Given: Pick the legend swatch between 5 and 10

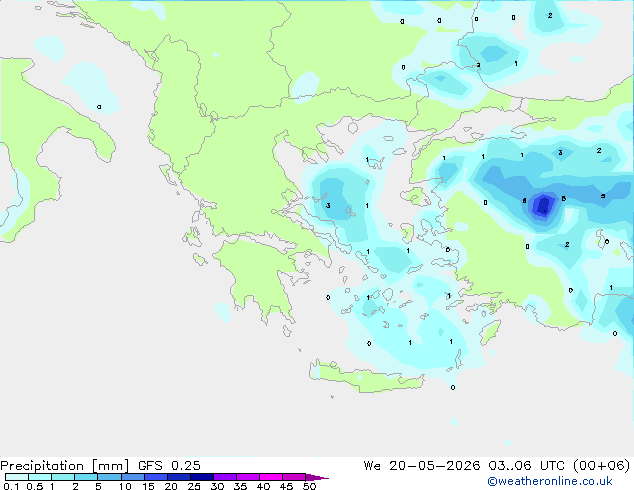Looking at the screenshot, I should click(109, 477).
